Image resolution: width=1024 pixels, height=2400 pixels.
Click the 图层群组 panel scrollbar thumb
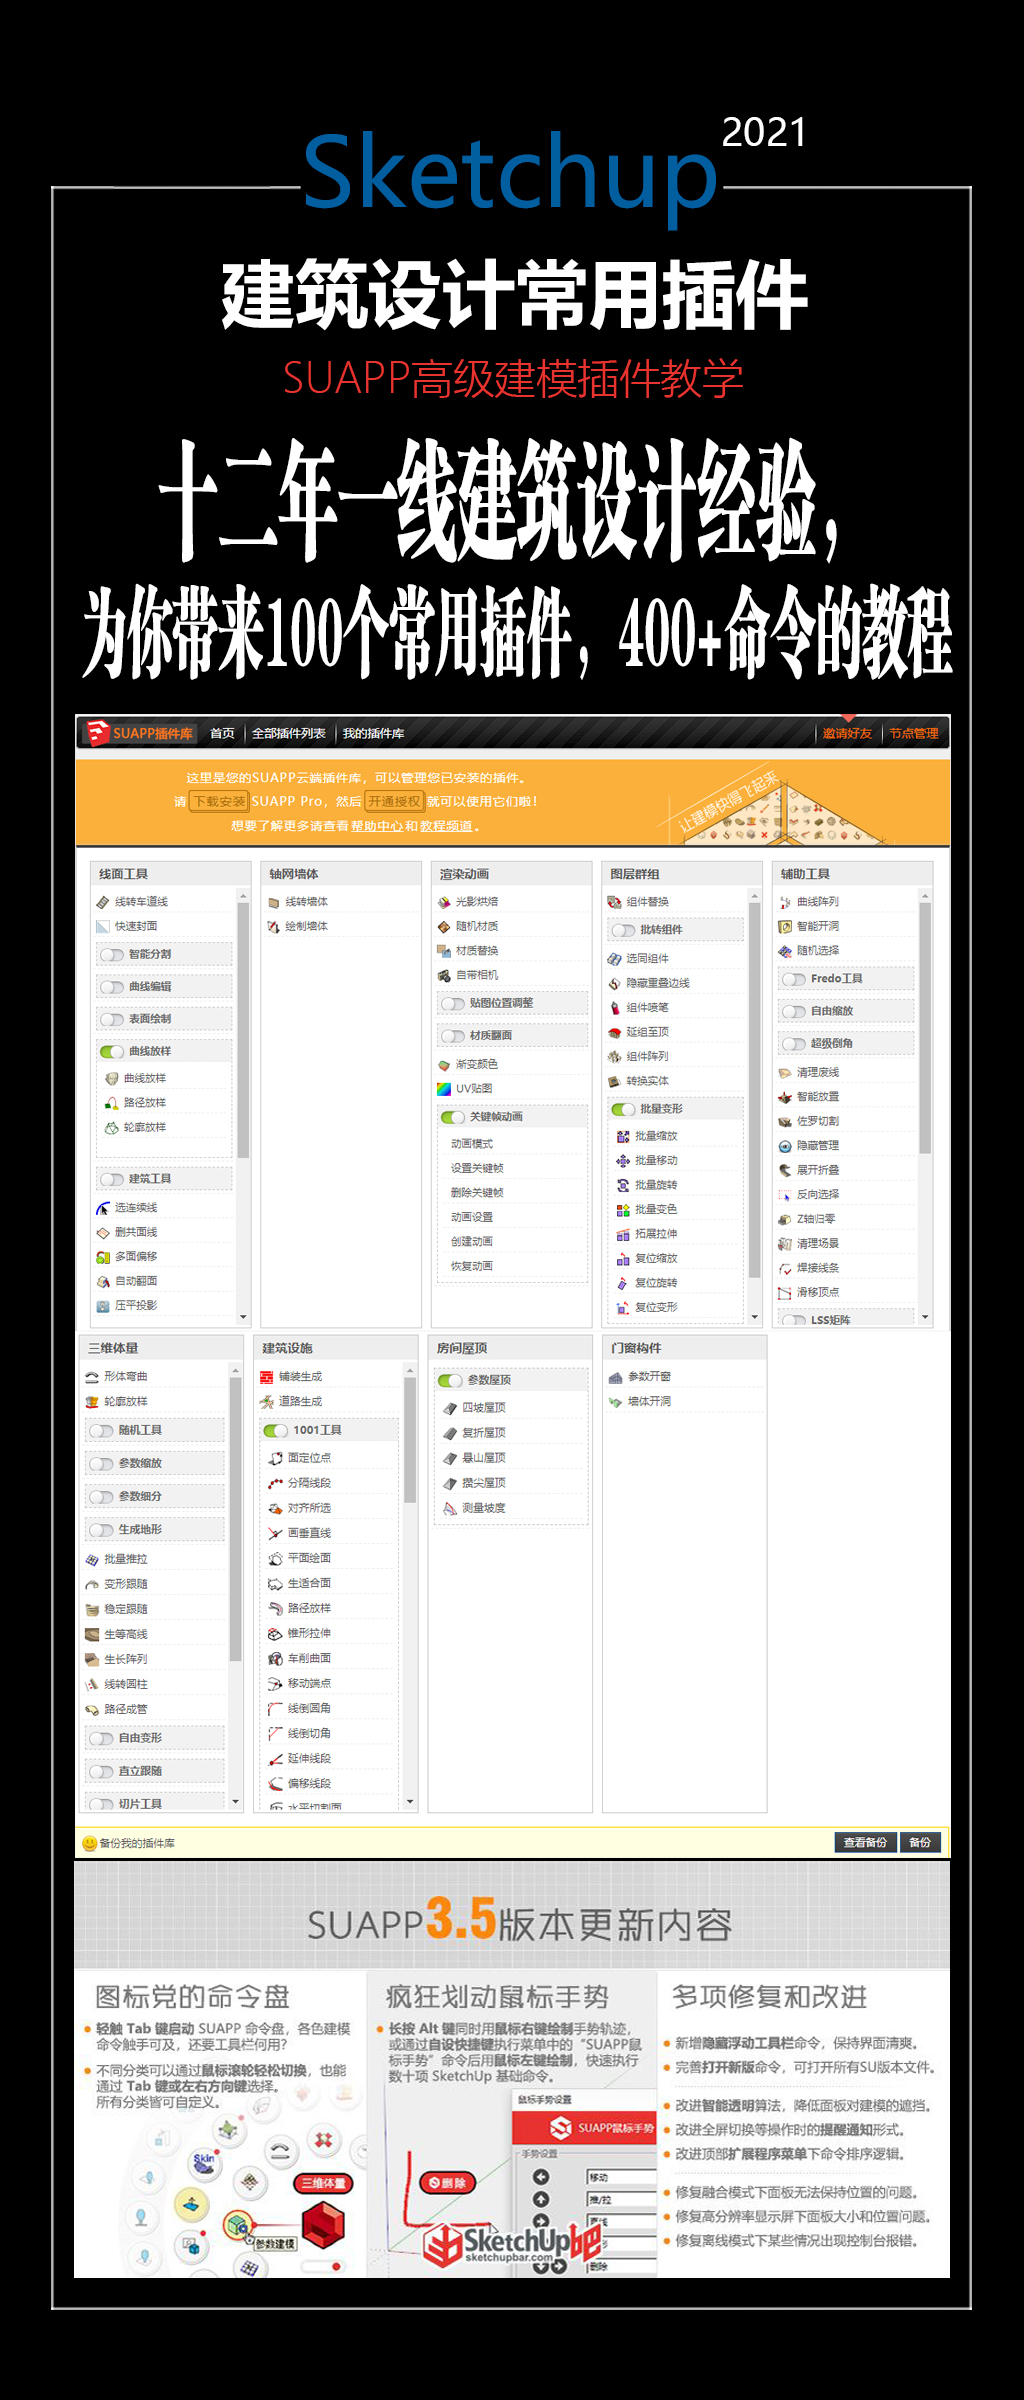click(x=755, y=1092)
